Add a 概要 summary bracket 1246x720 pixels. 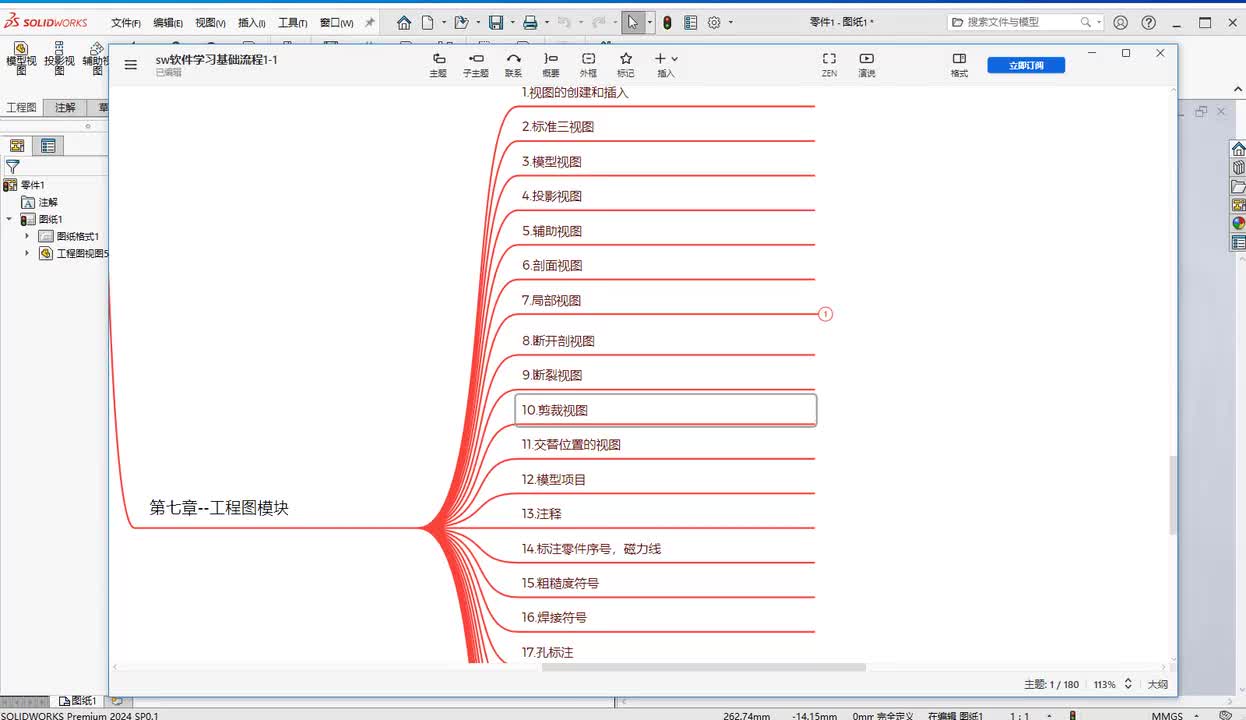point(551,65)
